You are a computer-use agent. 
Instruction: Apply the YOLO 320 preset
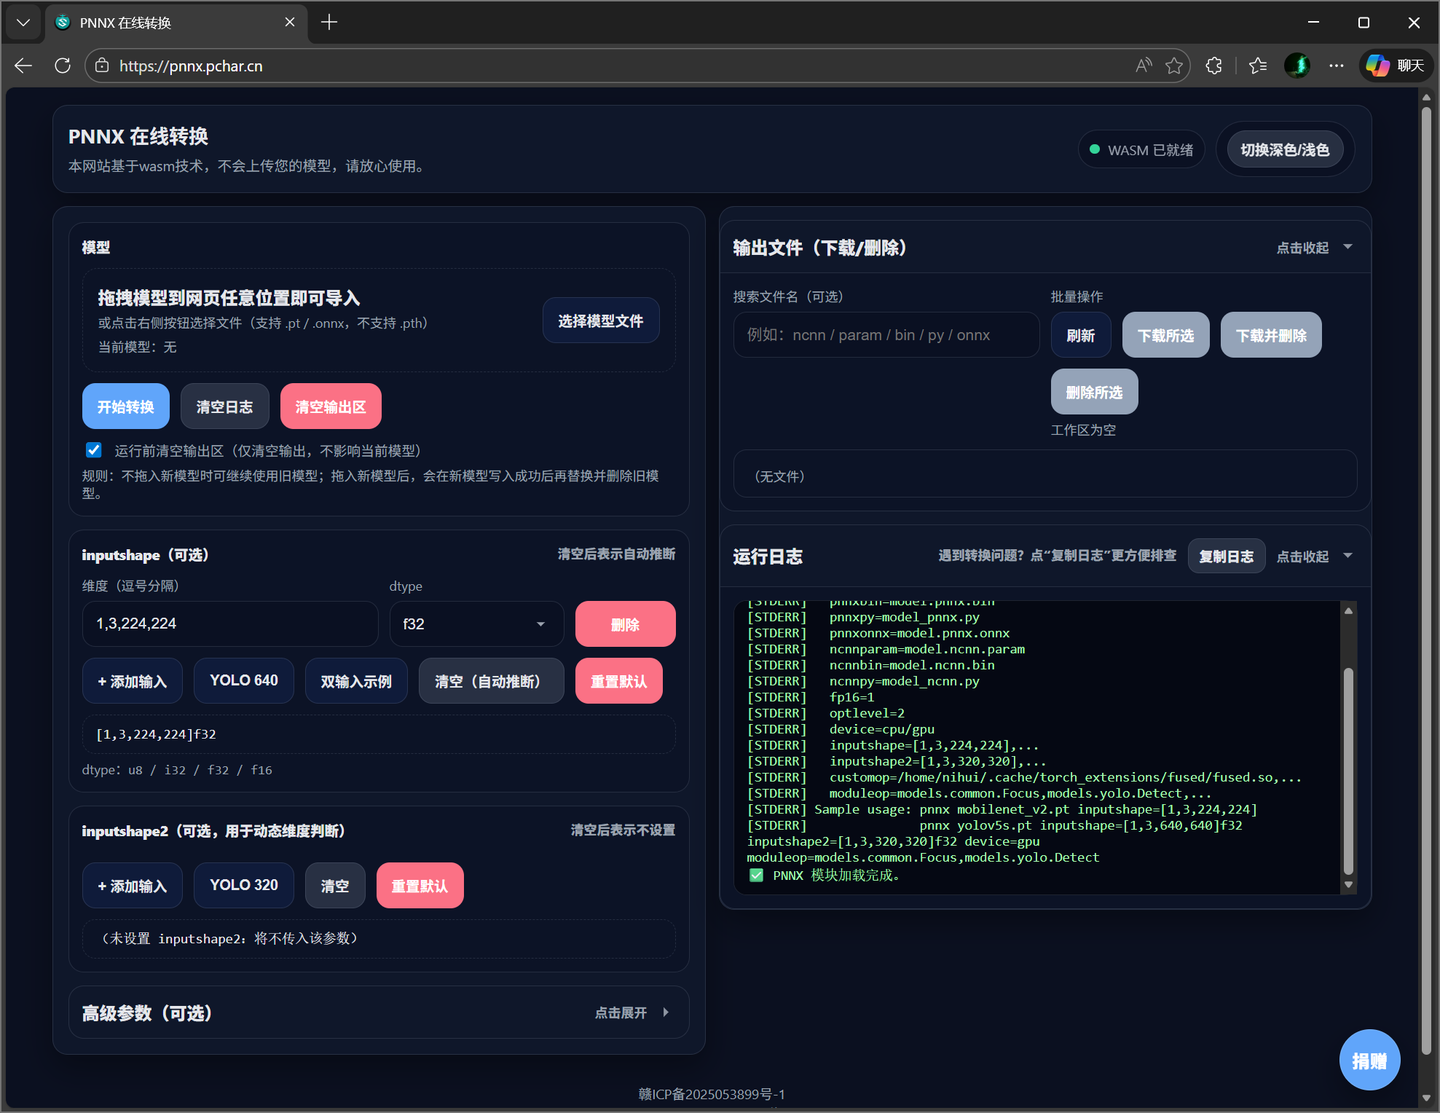[244, 886]
